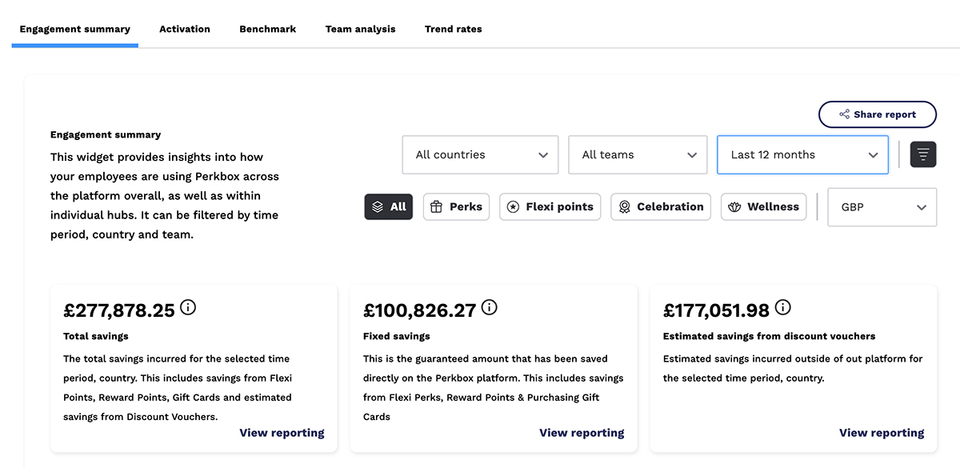960x468 pixels.
Task: Change currency with the GBP dropdown
Action: (882, 207)
